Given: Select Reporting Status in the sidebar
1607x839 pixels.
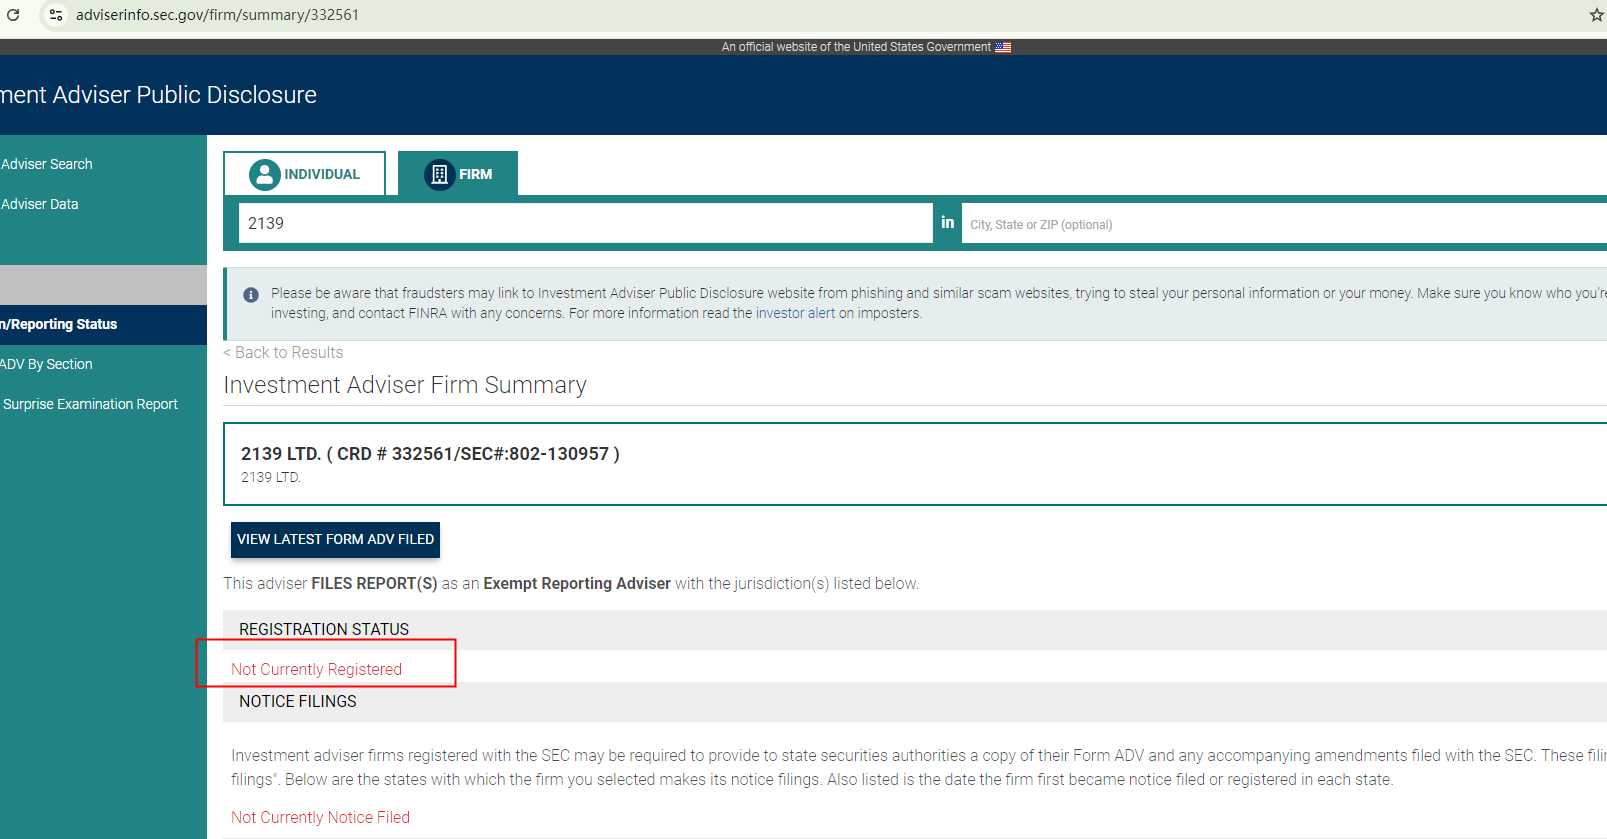Looking at the screenshot, I should point(103,324).
